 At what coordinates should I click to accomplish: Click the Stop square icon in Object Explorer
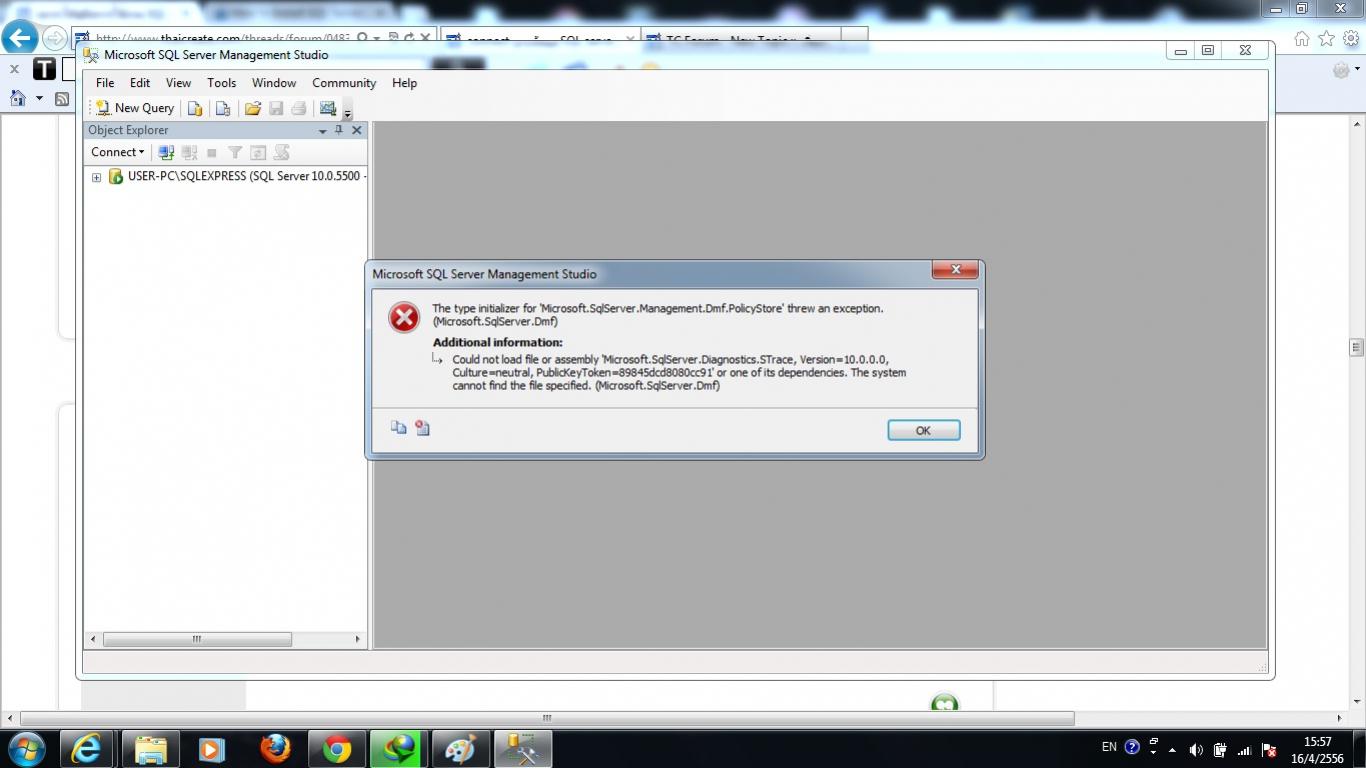pyautogui.click(x=211, y=153)
